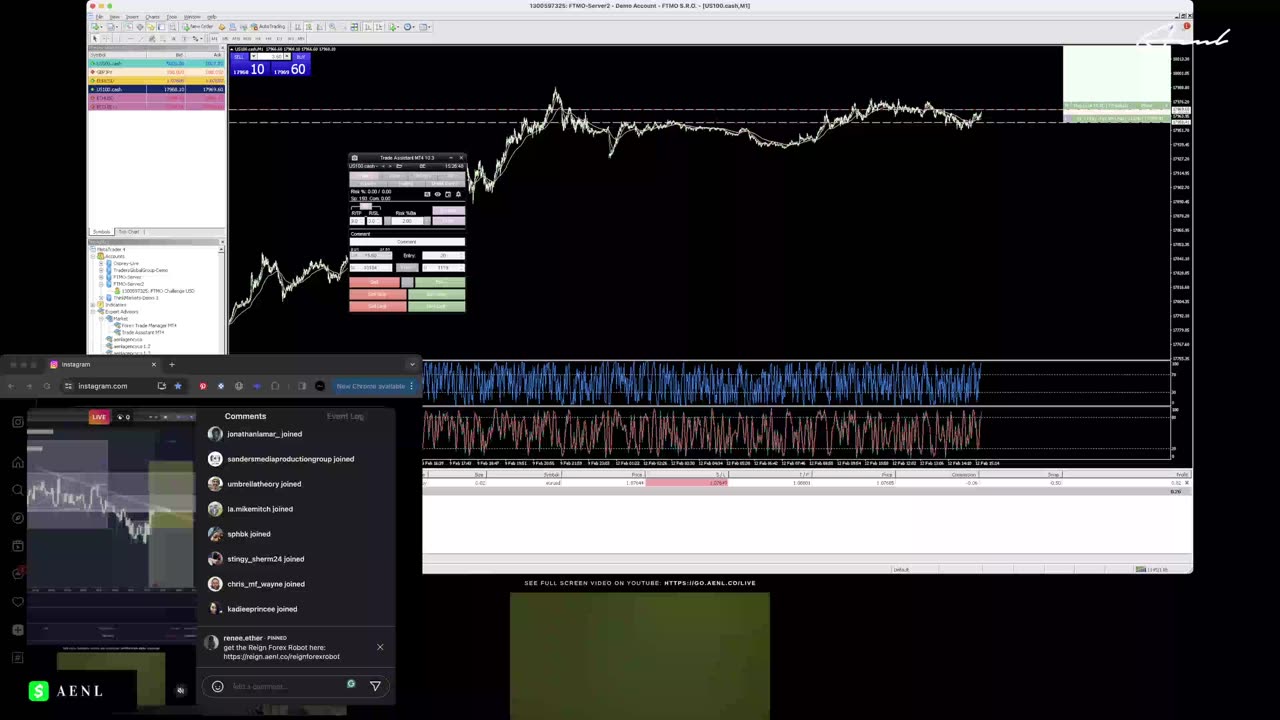The height and width of the screenshot is (720, 1280).
Task: Expand the TradersGlobalGroup-Demo node
Action: 101,270
